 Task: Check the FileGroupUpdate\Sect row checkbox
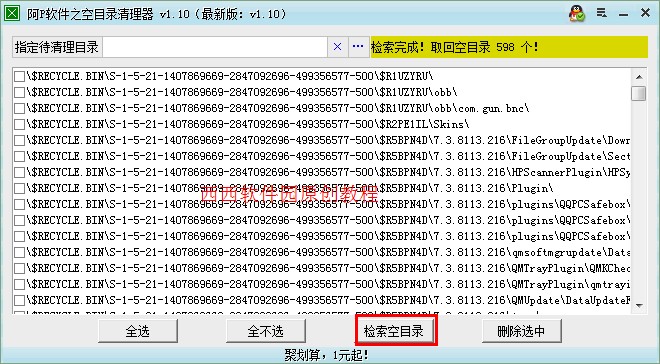coord(19,157)
